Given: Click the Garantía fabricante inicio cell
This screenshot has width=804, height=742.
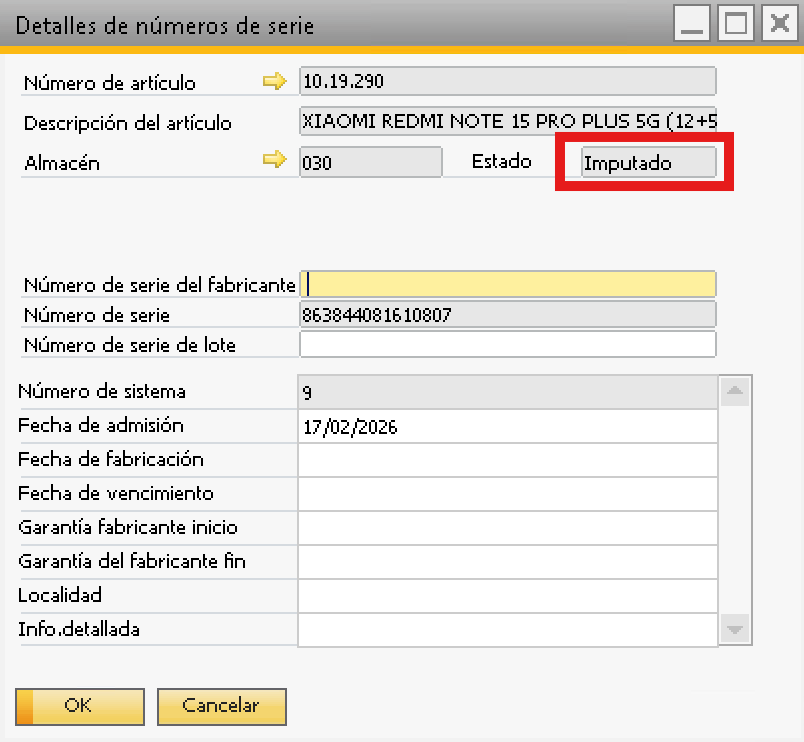Looking at the screenshot, I should point(508,528).
